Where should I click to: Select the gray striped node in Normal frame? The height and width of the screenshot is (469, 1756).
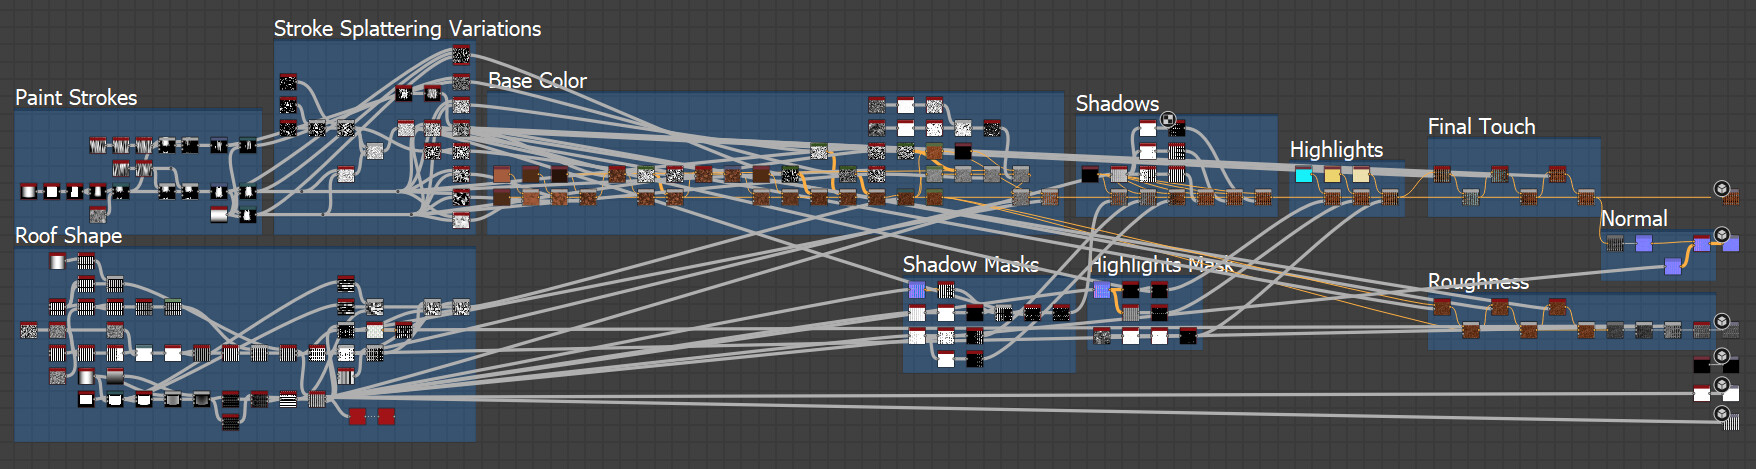click(x=1614, y=243)
